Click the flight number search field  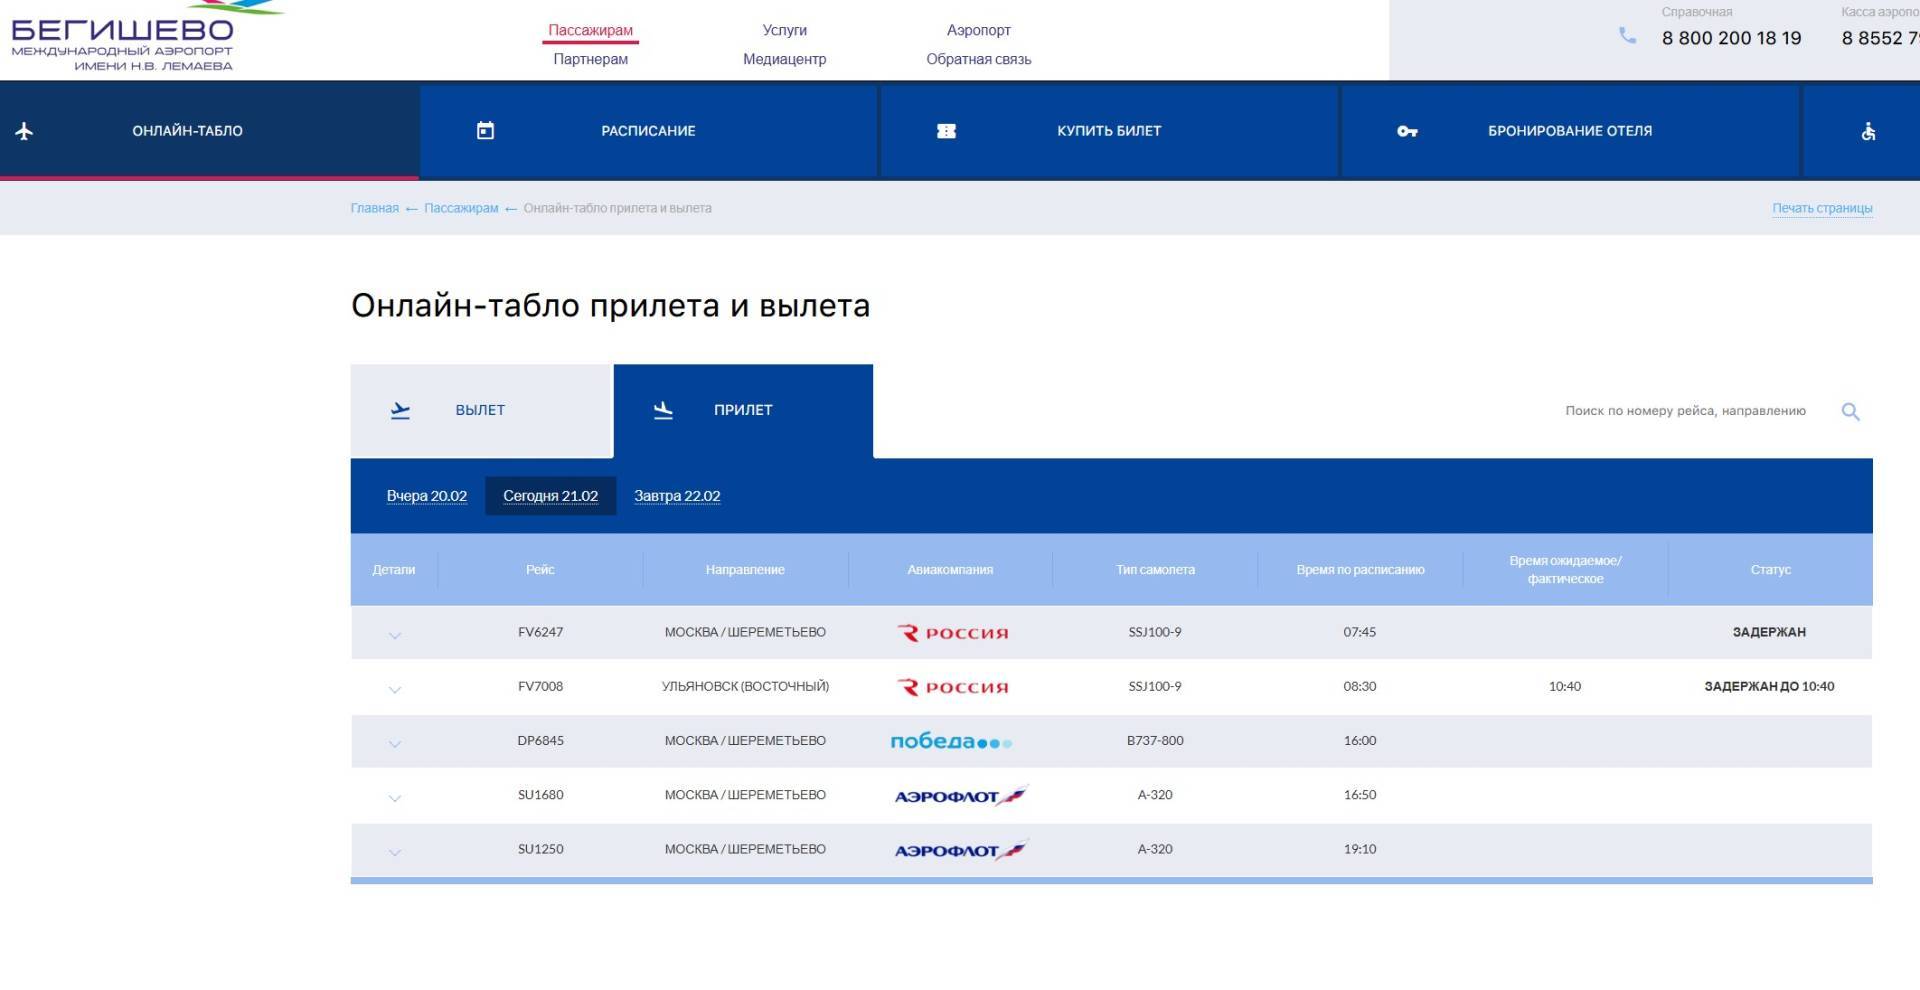click(1685, 411)
